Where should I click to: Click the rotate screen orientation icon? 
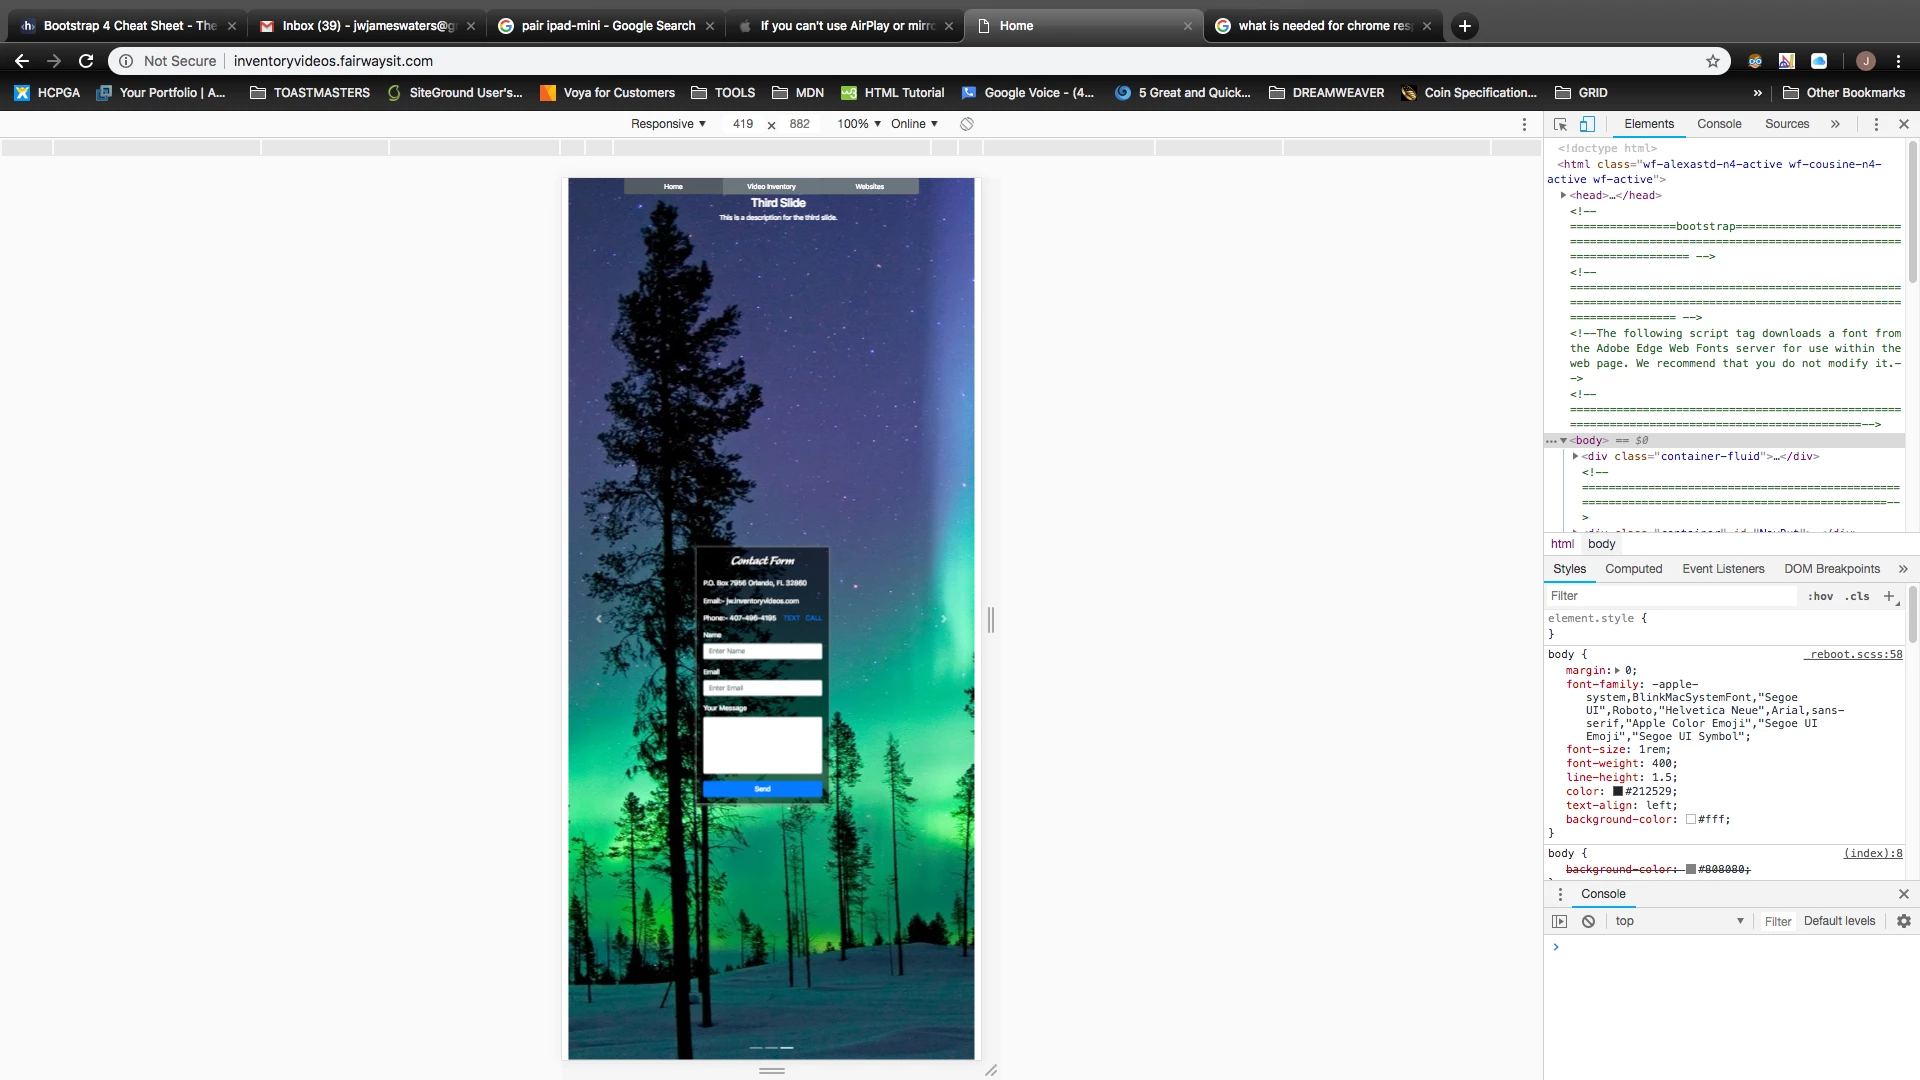967,124
